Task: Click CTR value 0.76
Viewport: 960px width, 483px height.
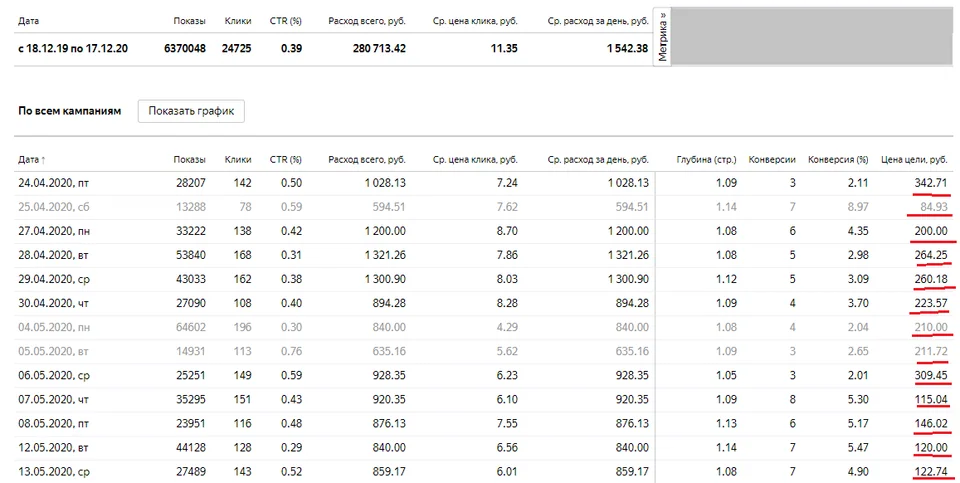Action: [x=291, y=351]
